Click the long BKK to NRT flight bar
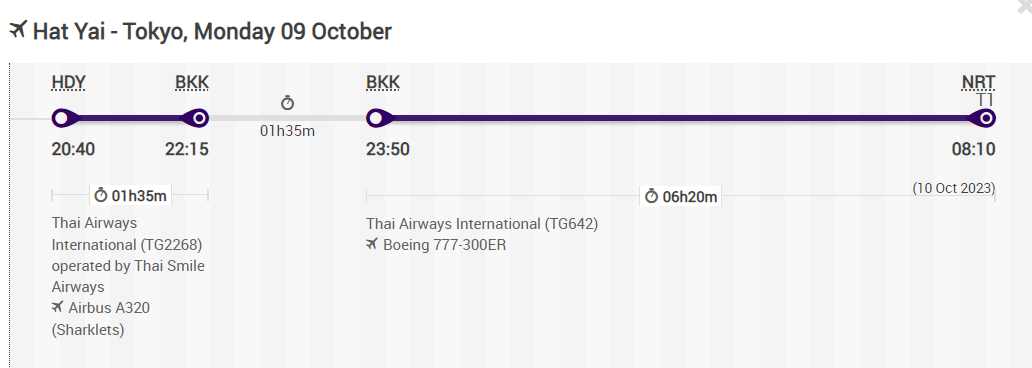Image resolution: width=1032 pixels, height=368 pixels. tap(681, 118)
